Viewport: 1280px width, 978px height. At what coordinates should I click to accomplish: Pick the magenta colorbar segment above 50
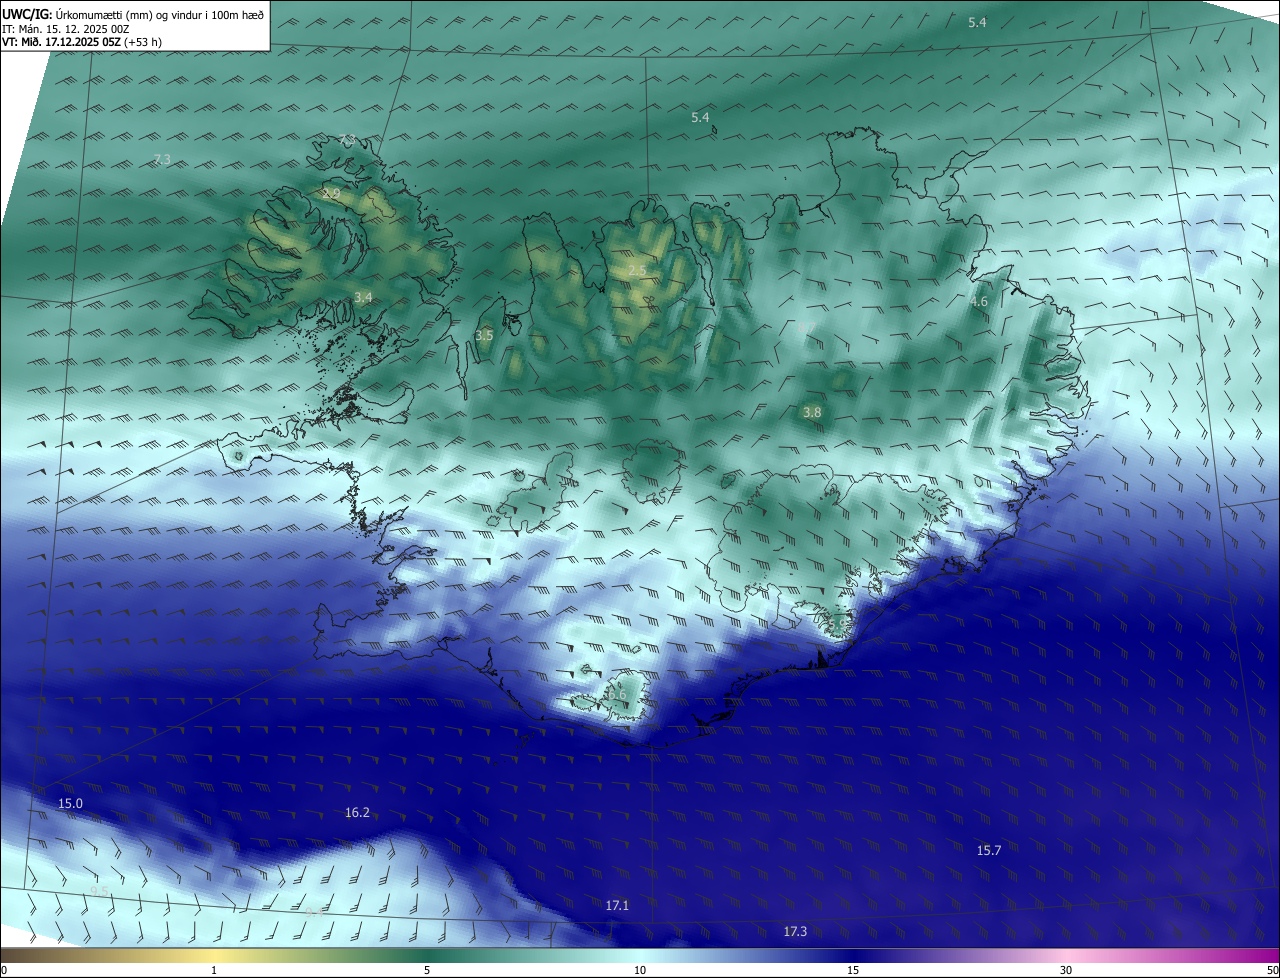pyautogui.click(x=1269, y=955)
